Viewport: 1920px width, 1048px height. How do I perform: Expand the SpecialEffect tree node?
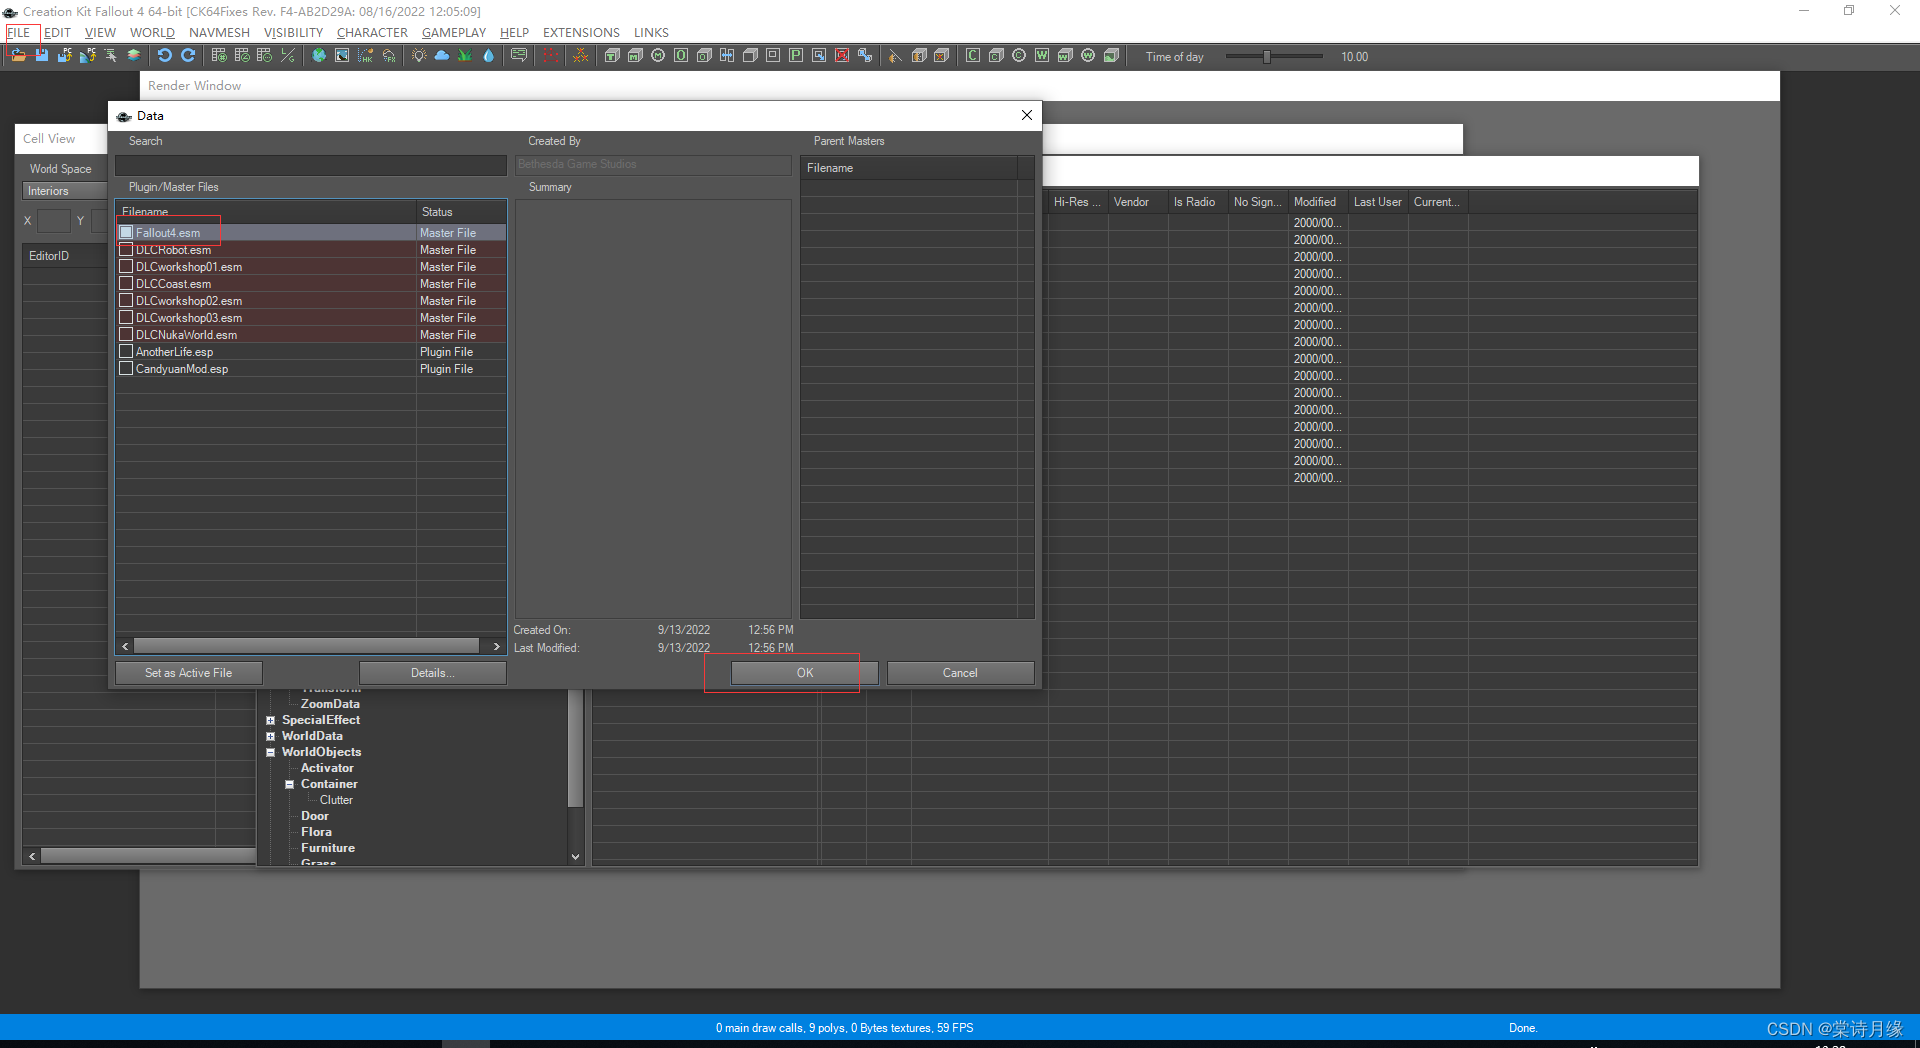click(x=270, y=720)
